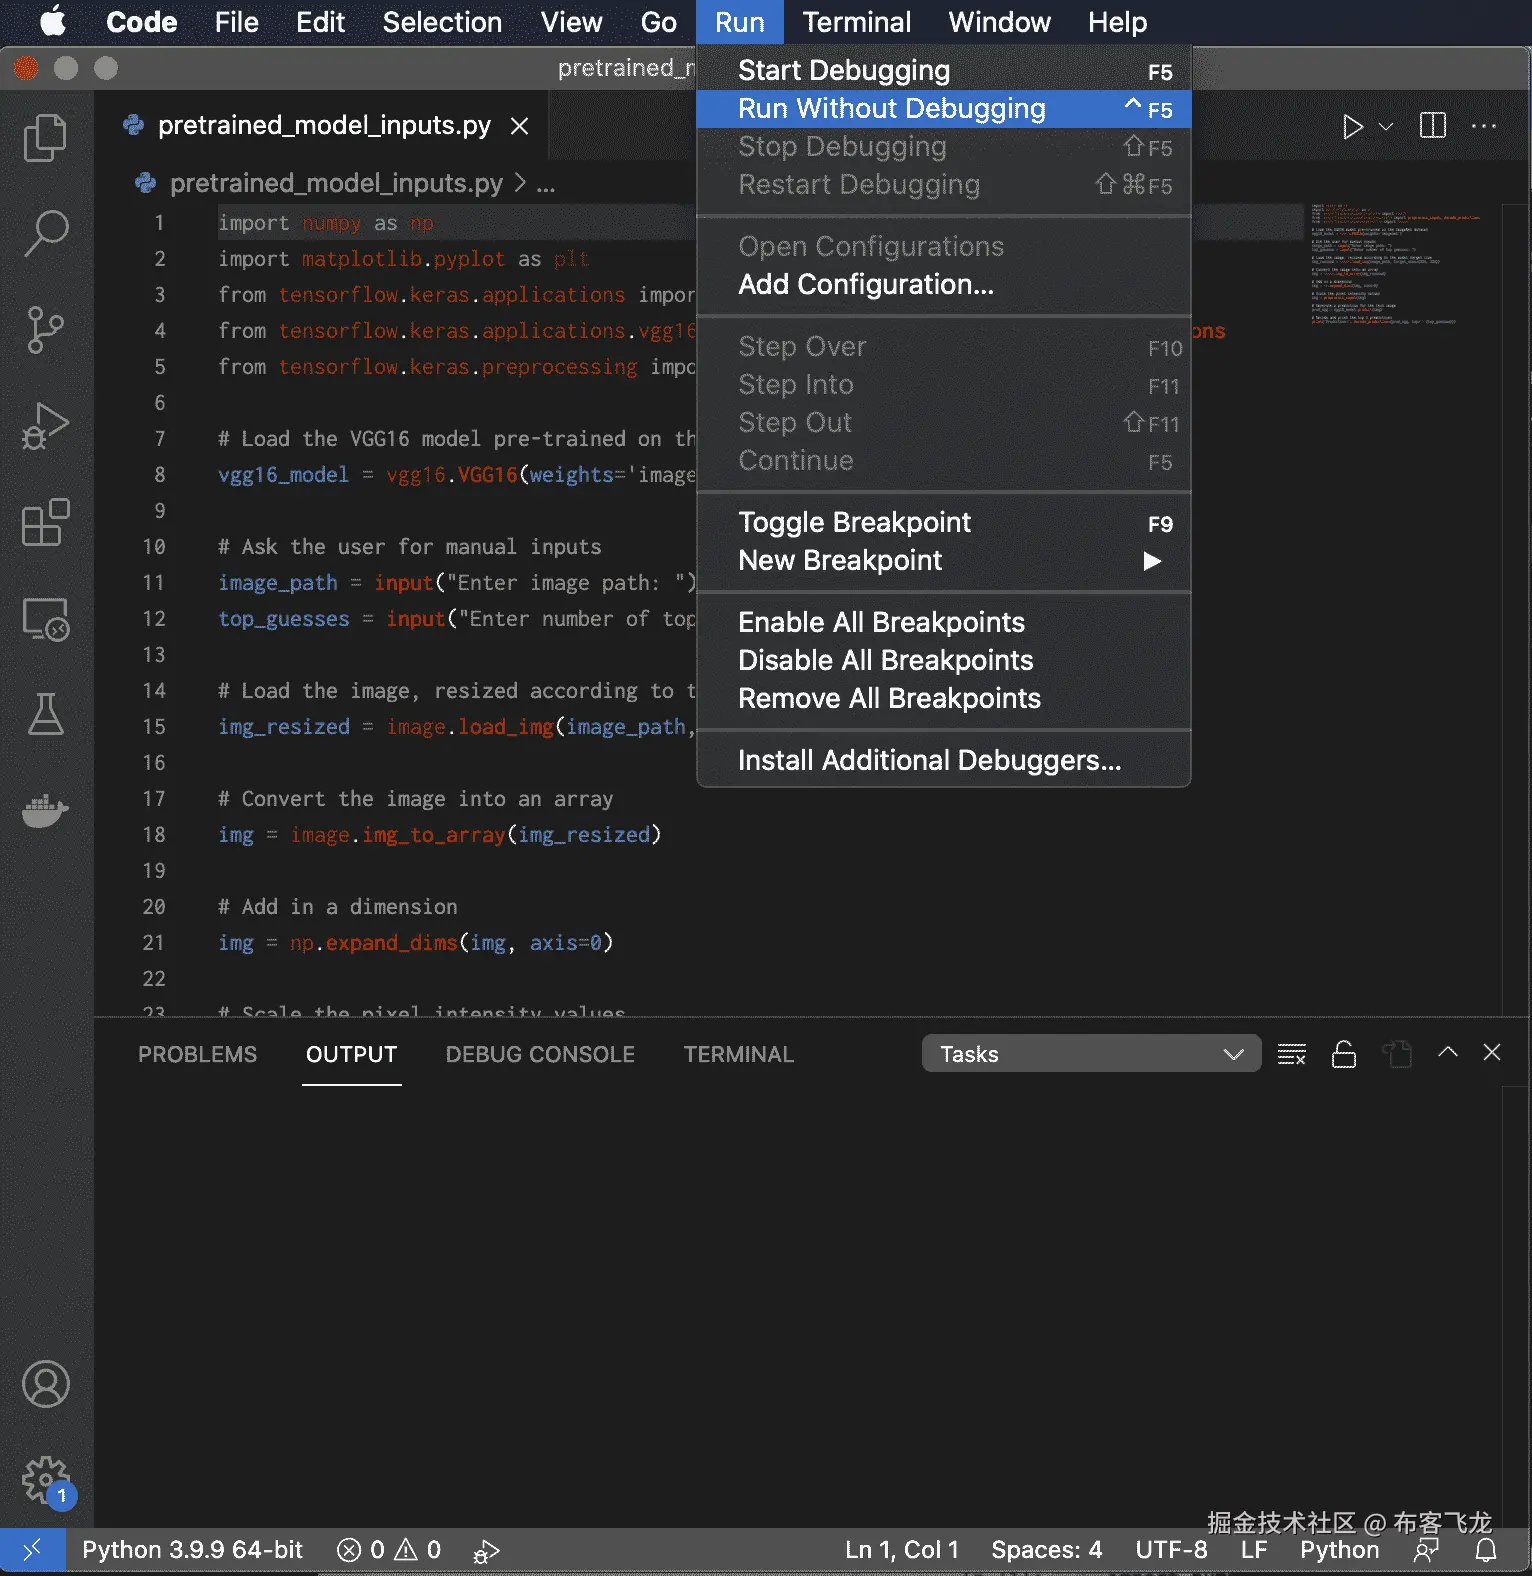This screenshot has width=1532, height=1576.
Task: Choose Run Without Debugging
Action: 891,108
